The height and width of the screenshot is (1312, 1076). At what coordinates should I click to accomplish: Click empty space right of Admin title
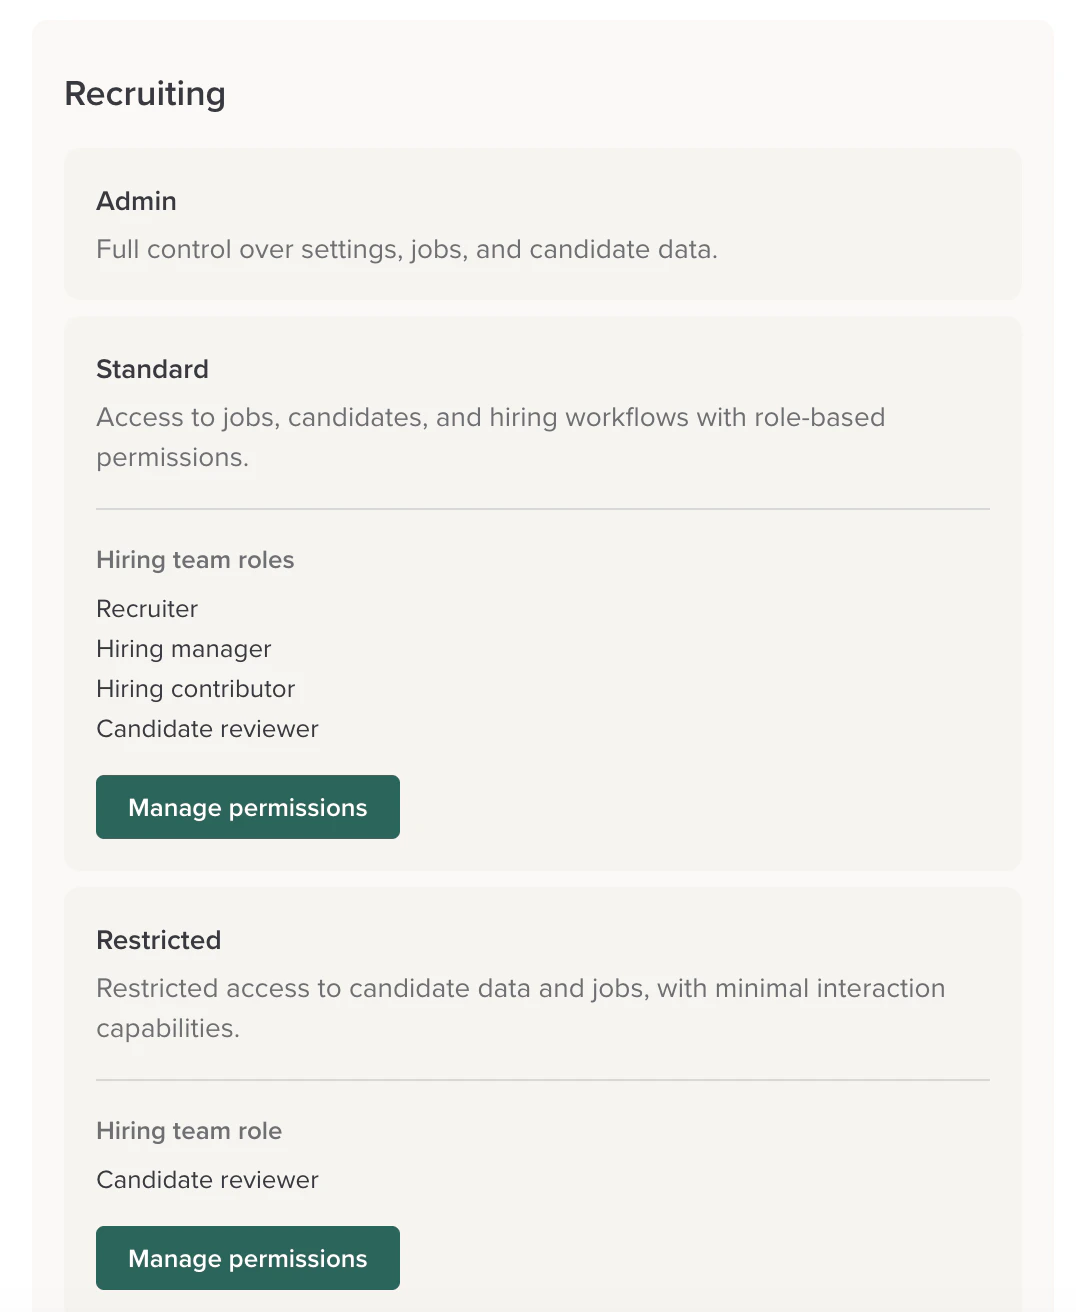(x=600, y=201)
